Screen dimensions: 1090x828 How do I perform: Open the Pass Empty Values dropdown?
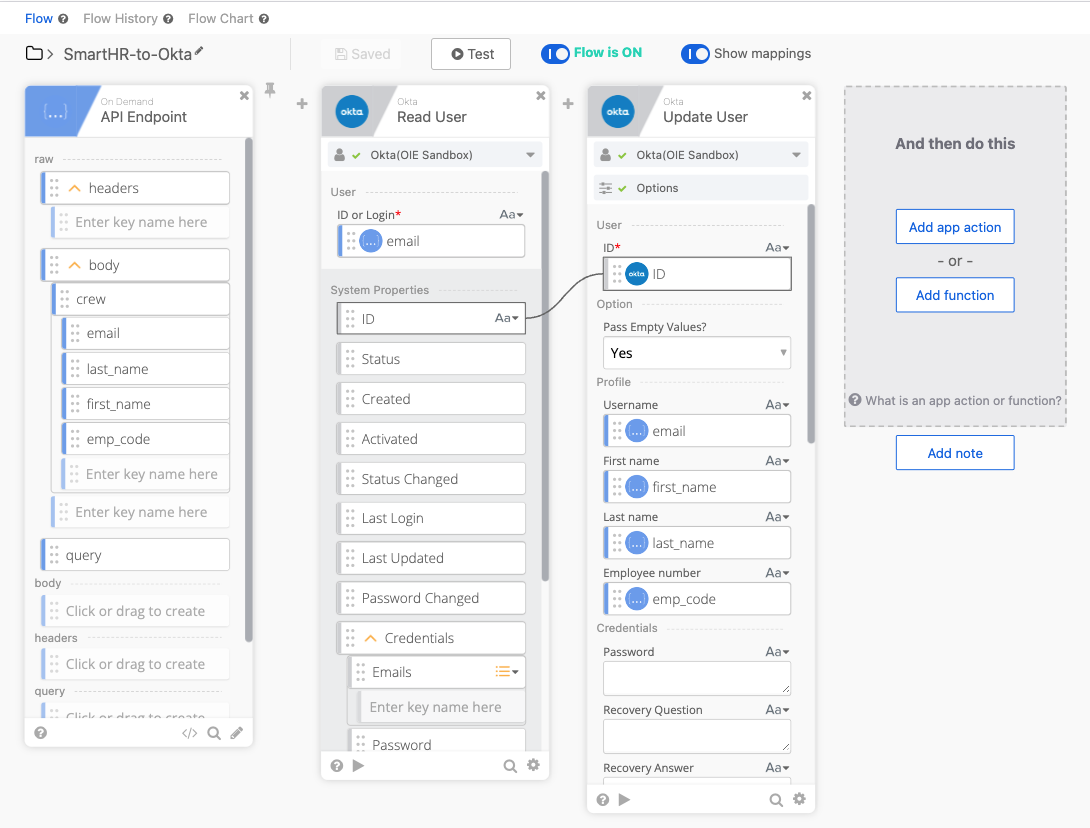click(696, 352)
